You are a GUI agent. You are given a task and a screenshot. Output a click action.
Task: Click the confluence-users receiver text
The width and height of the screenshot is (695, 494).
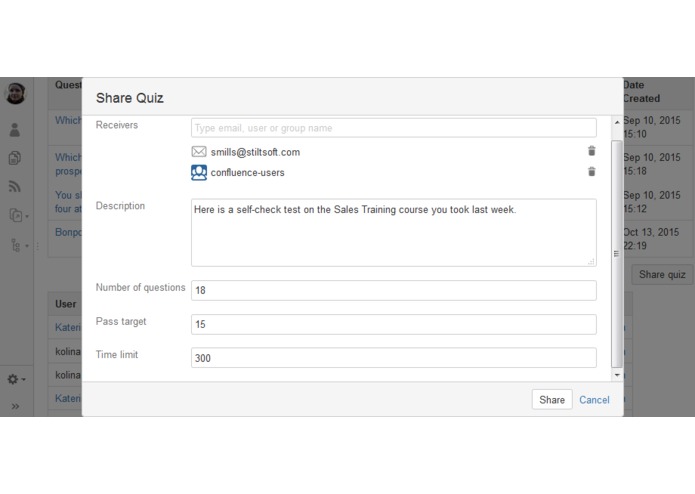tap(247, 173)
